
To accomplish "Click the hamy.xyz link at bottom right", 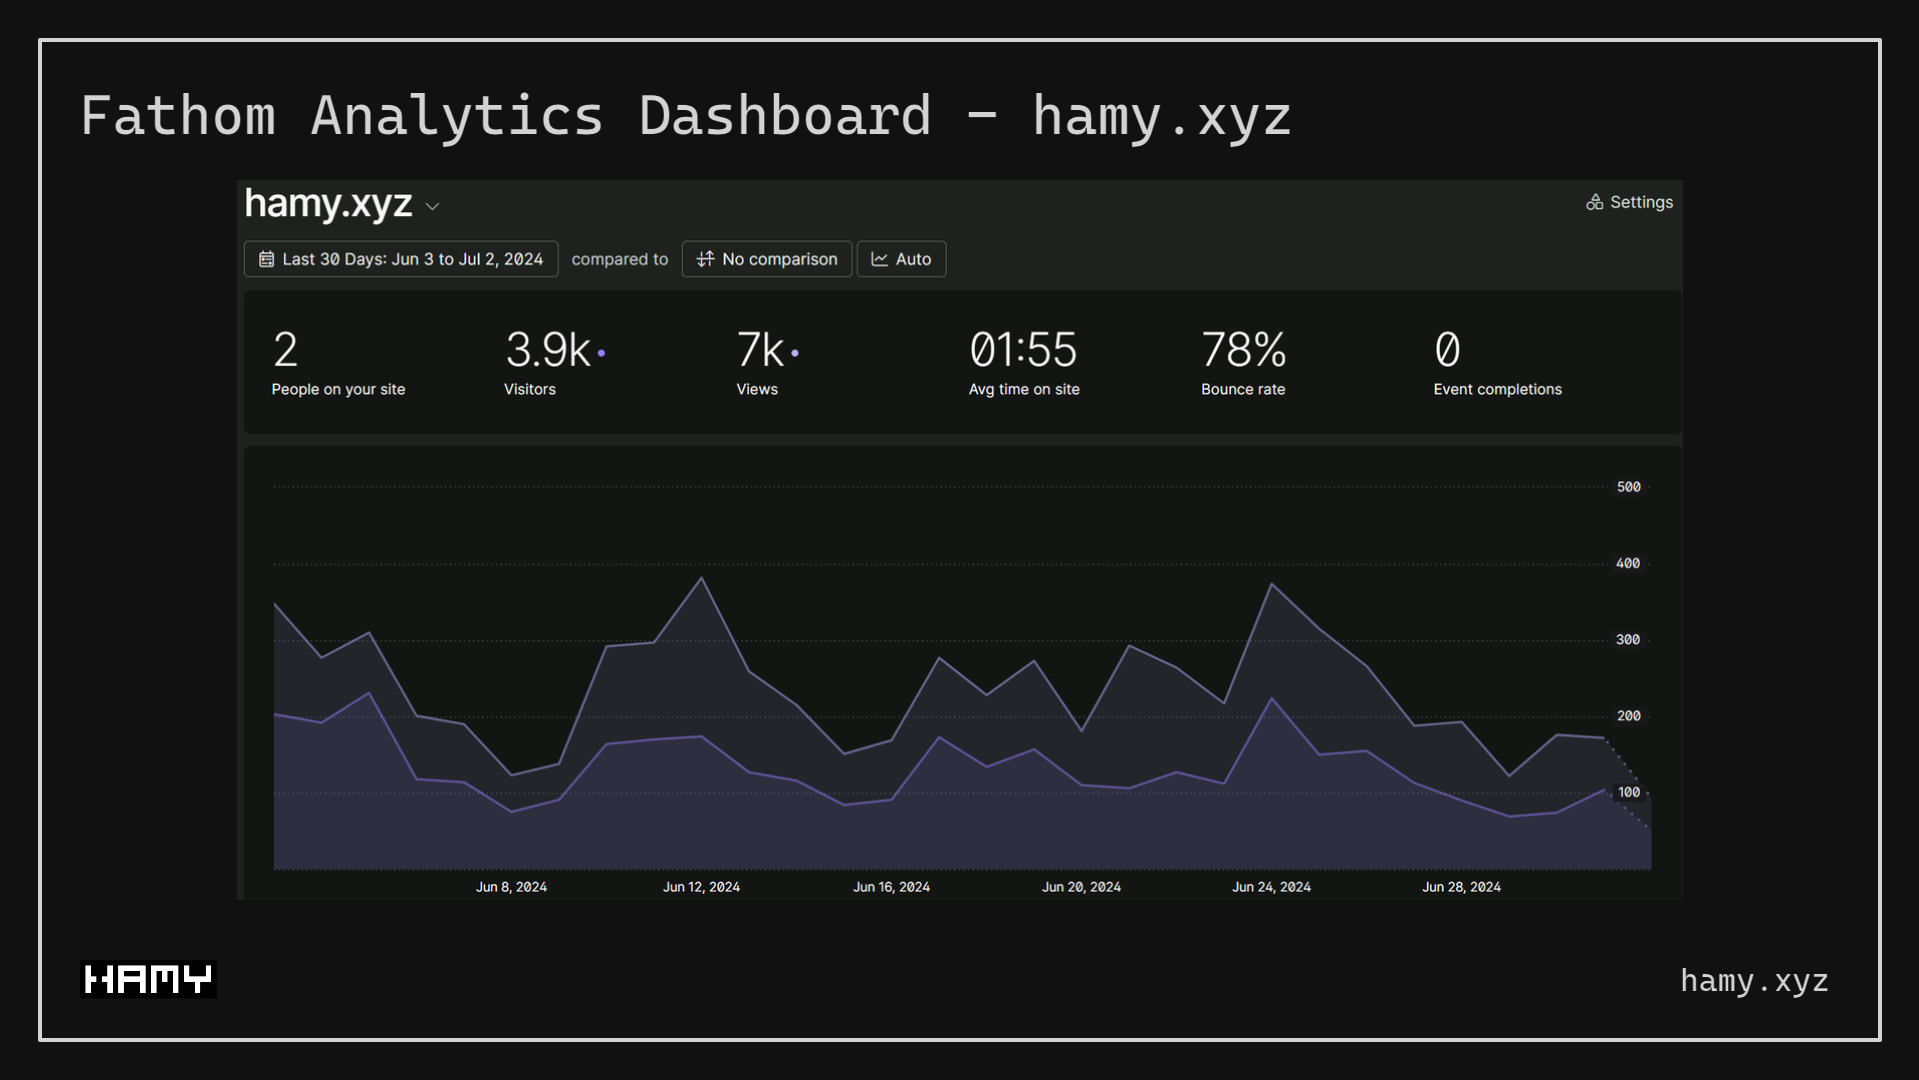I will (x=1754, y=980).
